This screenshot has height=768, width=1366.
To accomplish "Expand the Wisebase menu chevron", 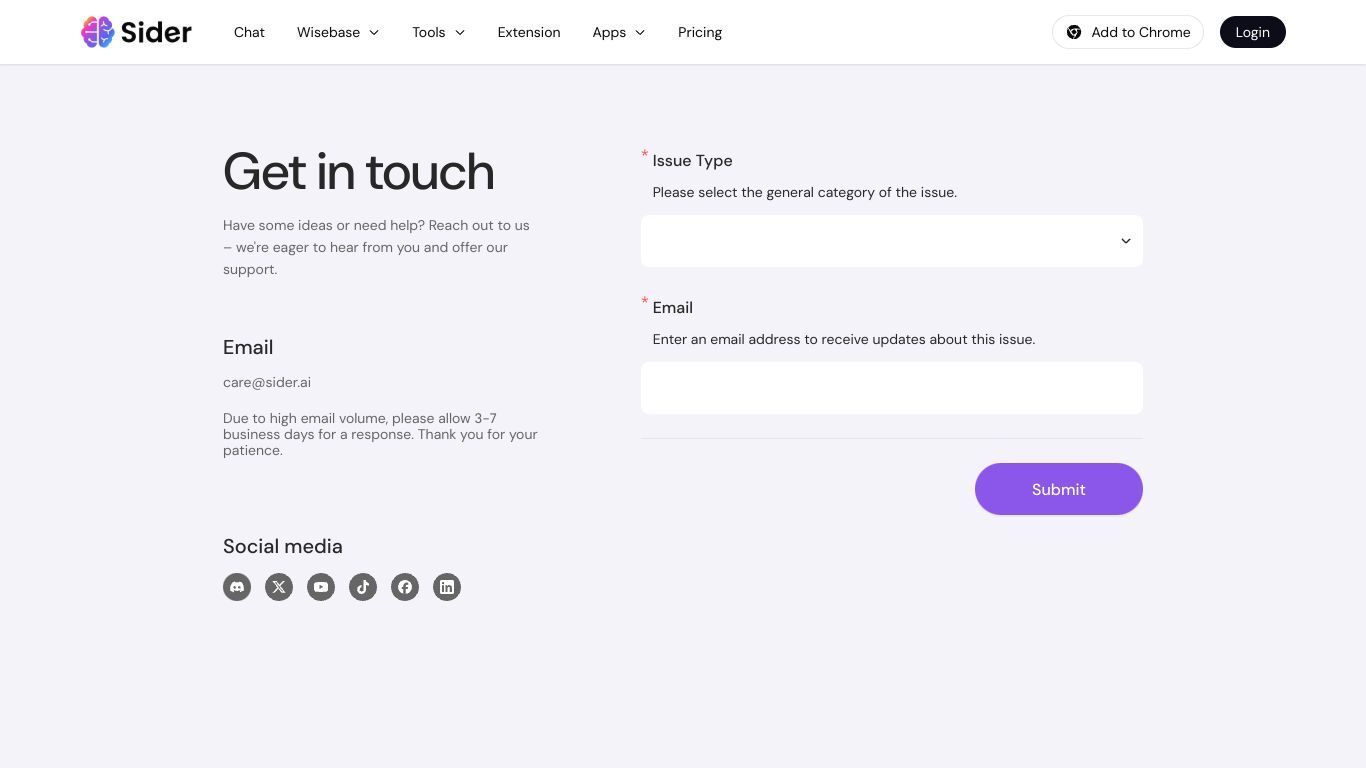I will (374, 32).
